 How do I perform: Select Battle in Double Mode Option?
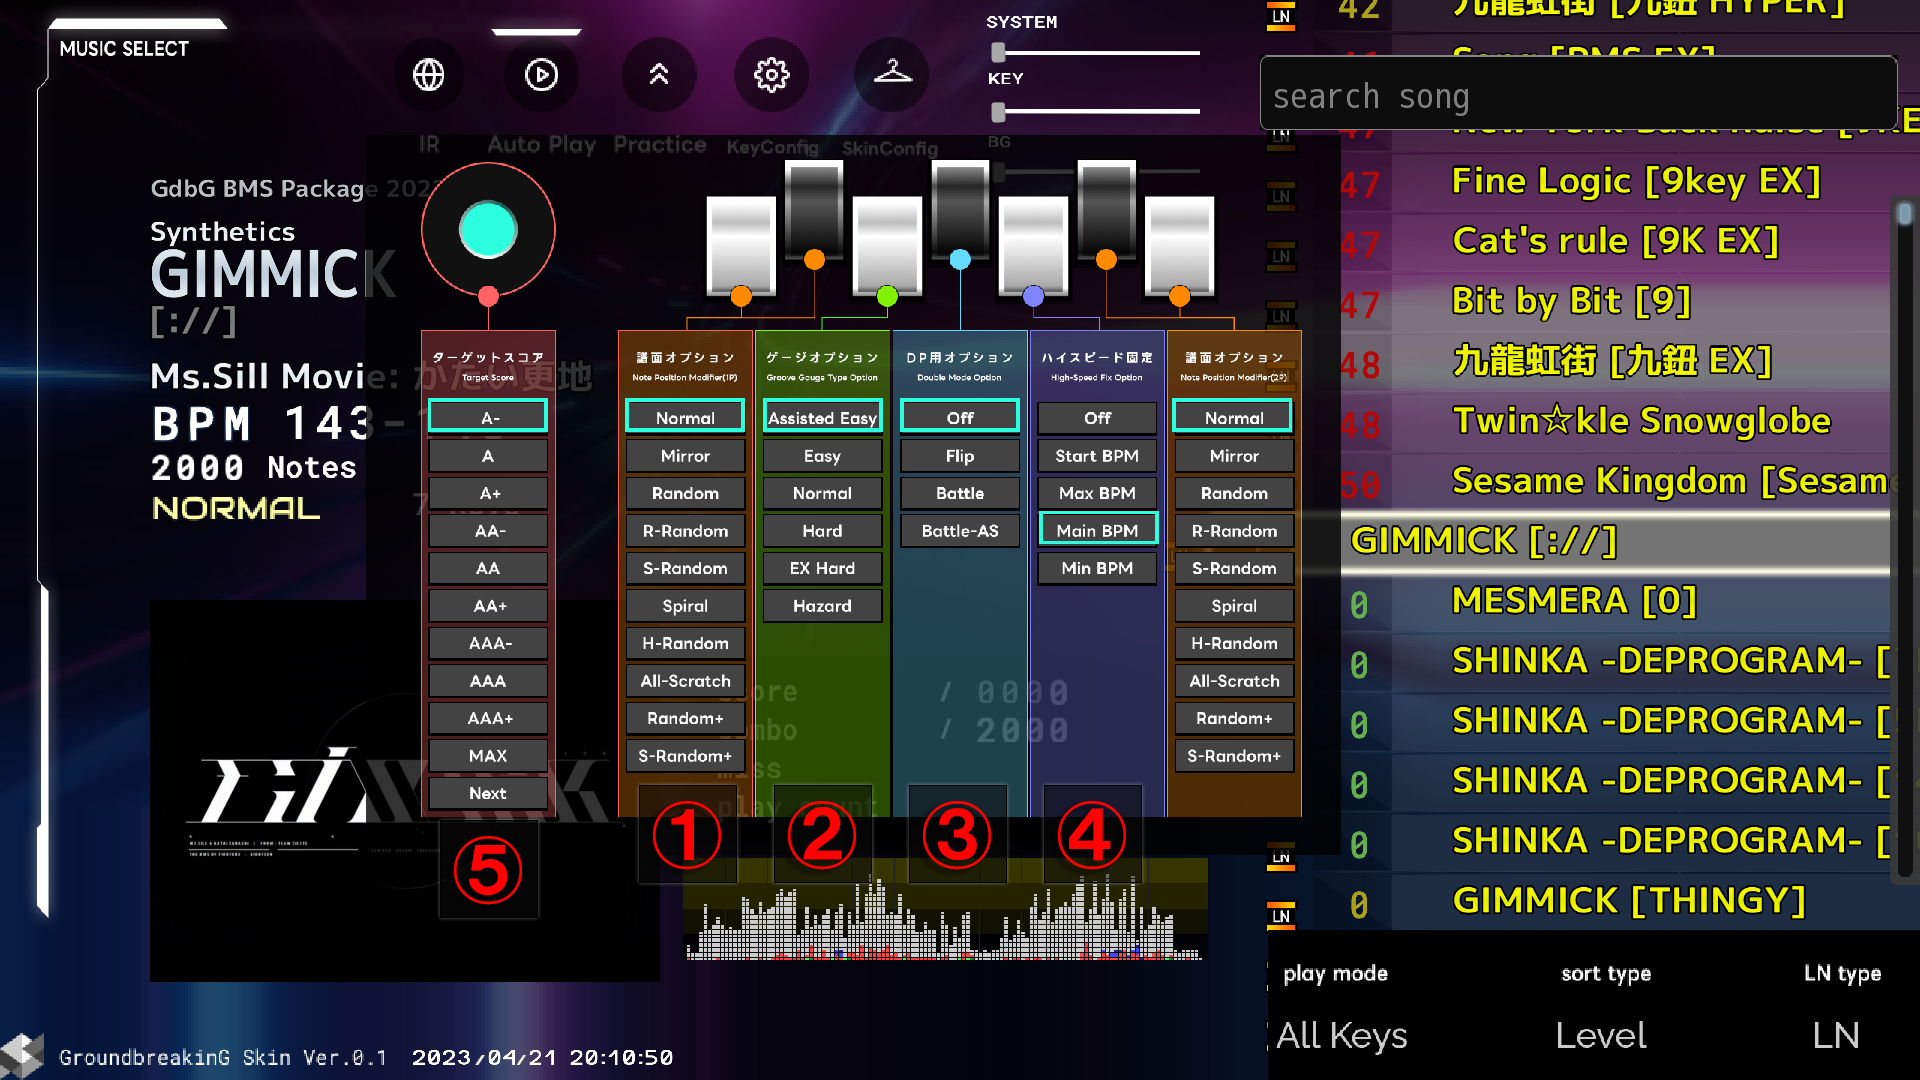(960, 493)
